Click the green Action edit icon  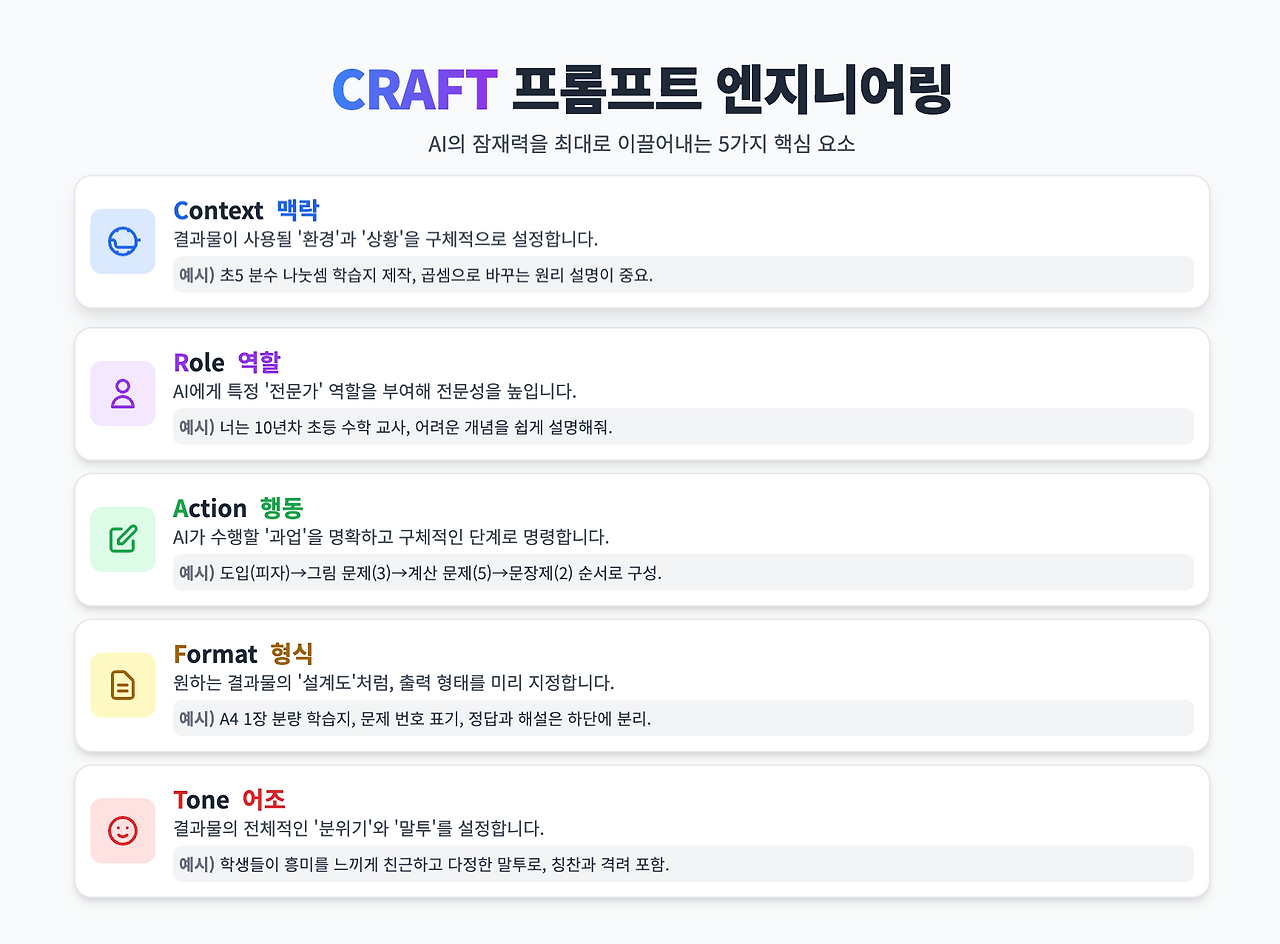pyautogui.click(x=123, y=539)
